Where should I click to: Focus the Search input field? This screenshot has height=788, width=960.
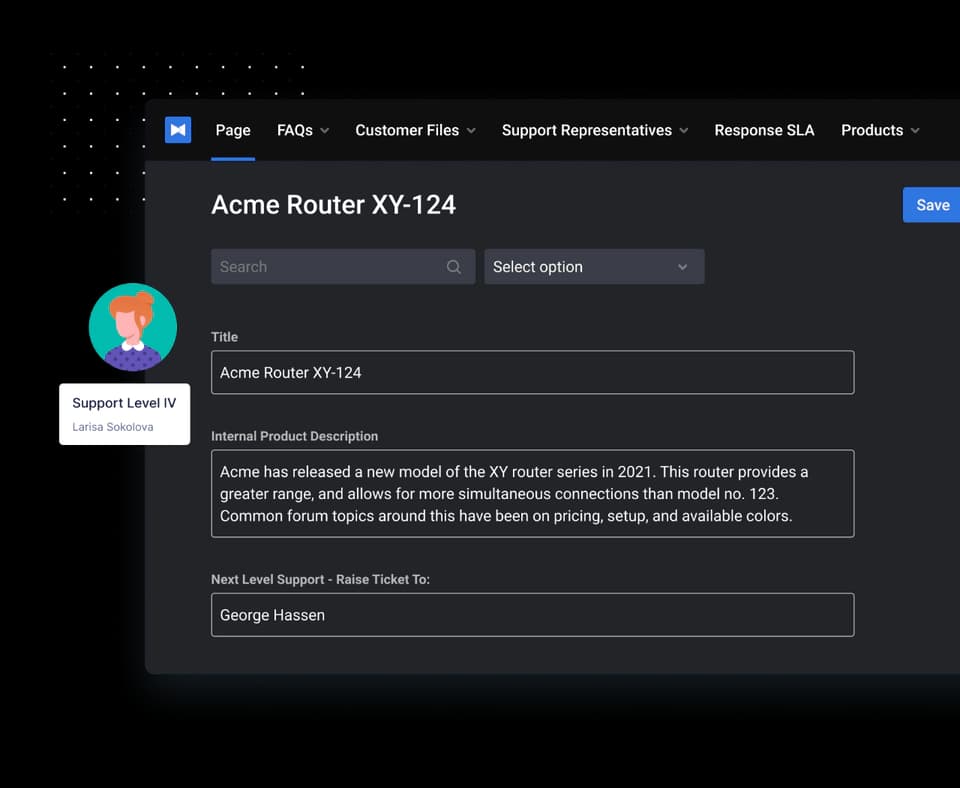click(x=343, y=267)
